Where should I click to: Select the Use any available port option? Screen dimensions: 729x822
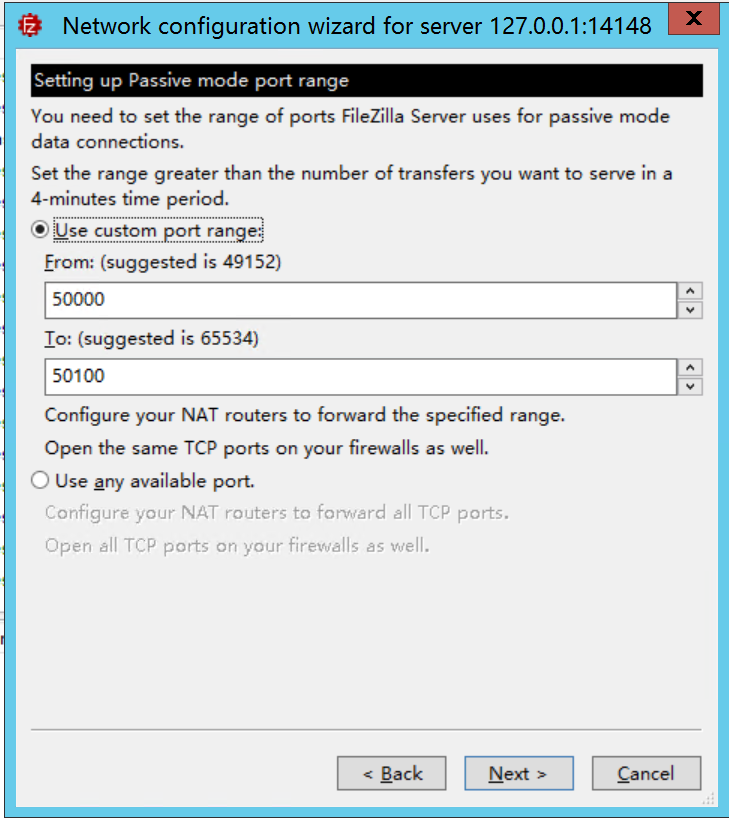(x=40, y=480)
